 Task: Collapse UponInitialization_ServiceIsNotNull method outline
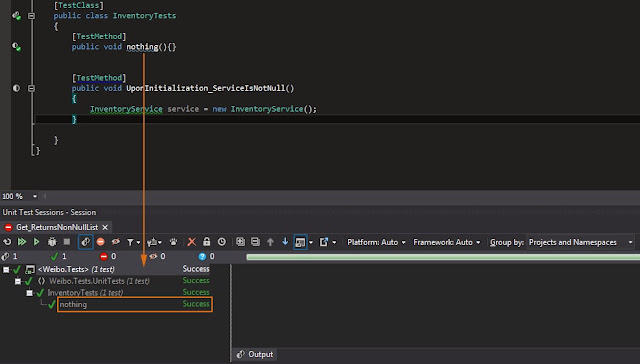click(x=31, y=88)
